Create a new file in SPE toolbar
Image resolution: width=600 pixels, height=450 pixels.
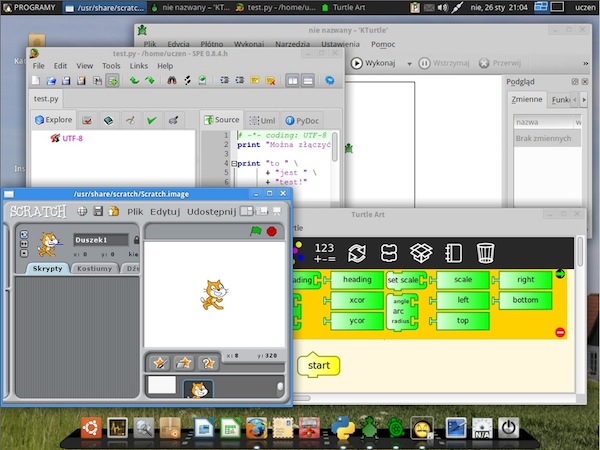tap(36, 80)
